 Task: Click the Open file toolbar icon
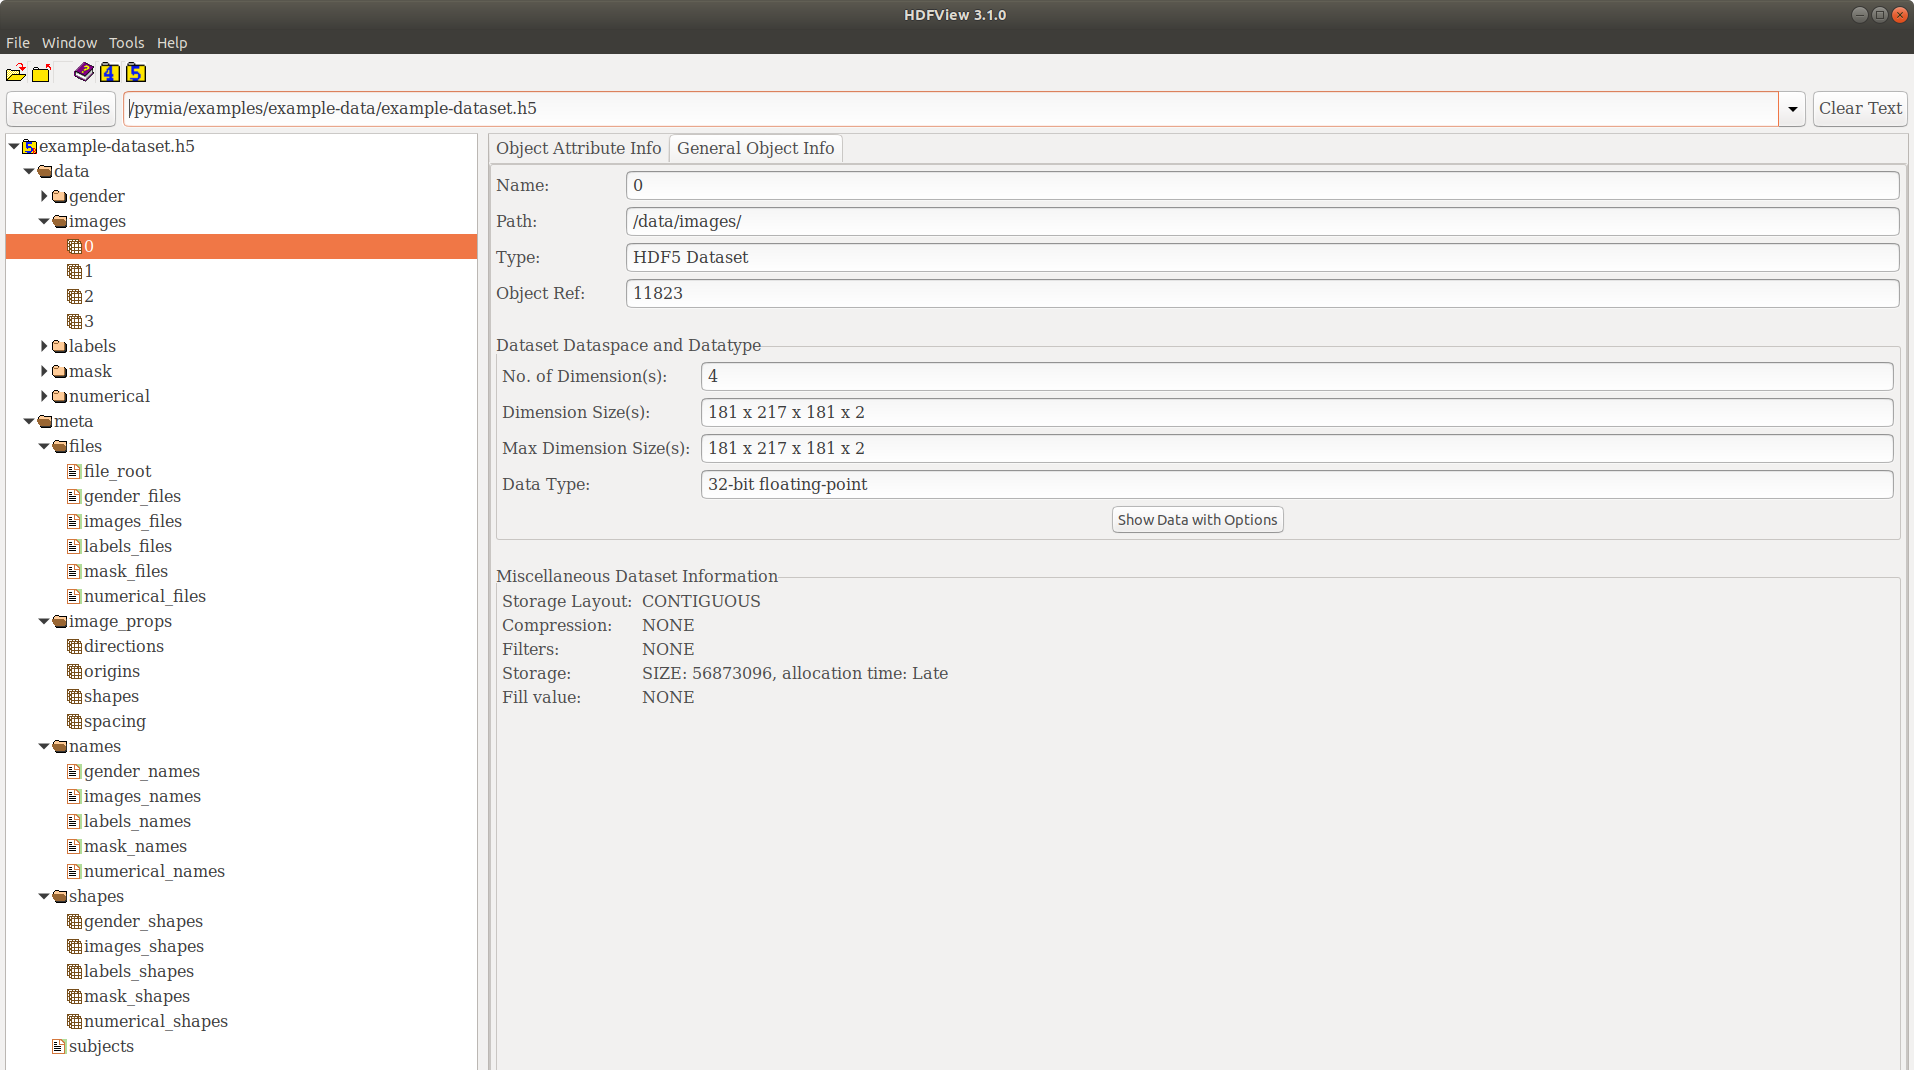tap(16, 73)
